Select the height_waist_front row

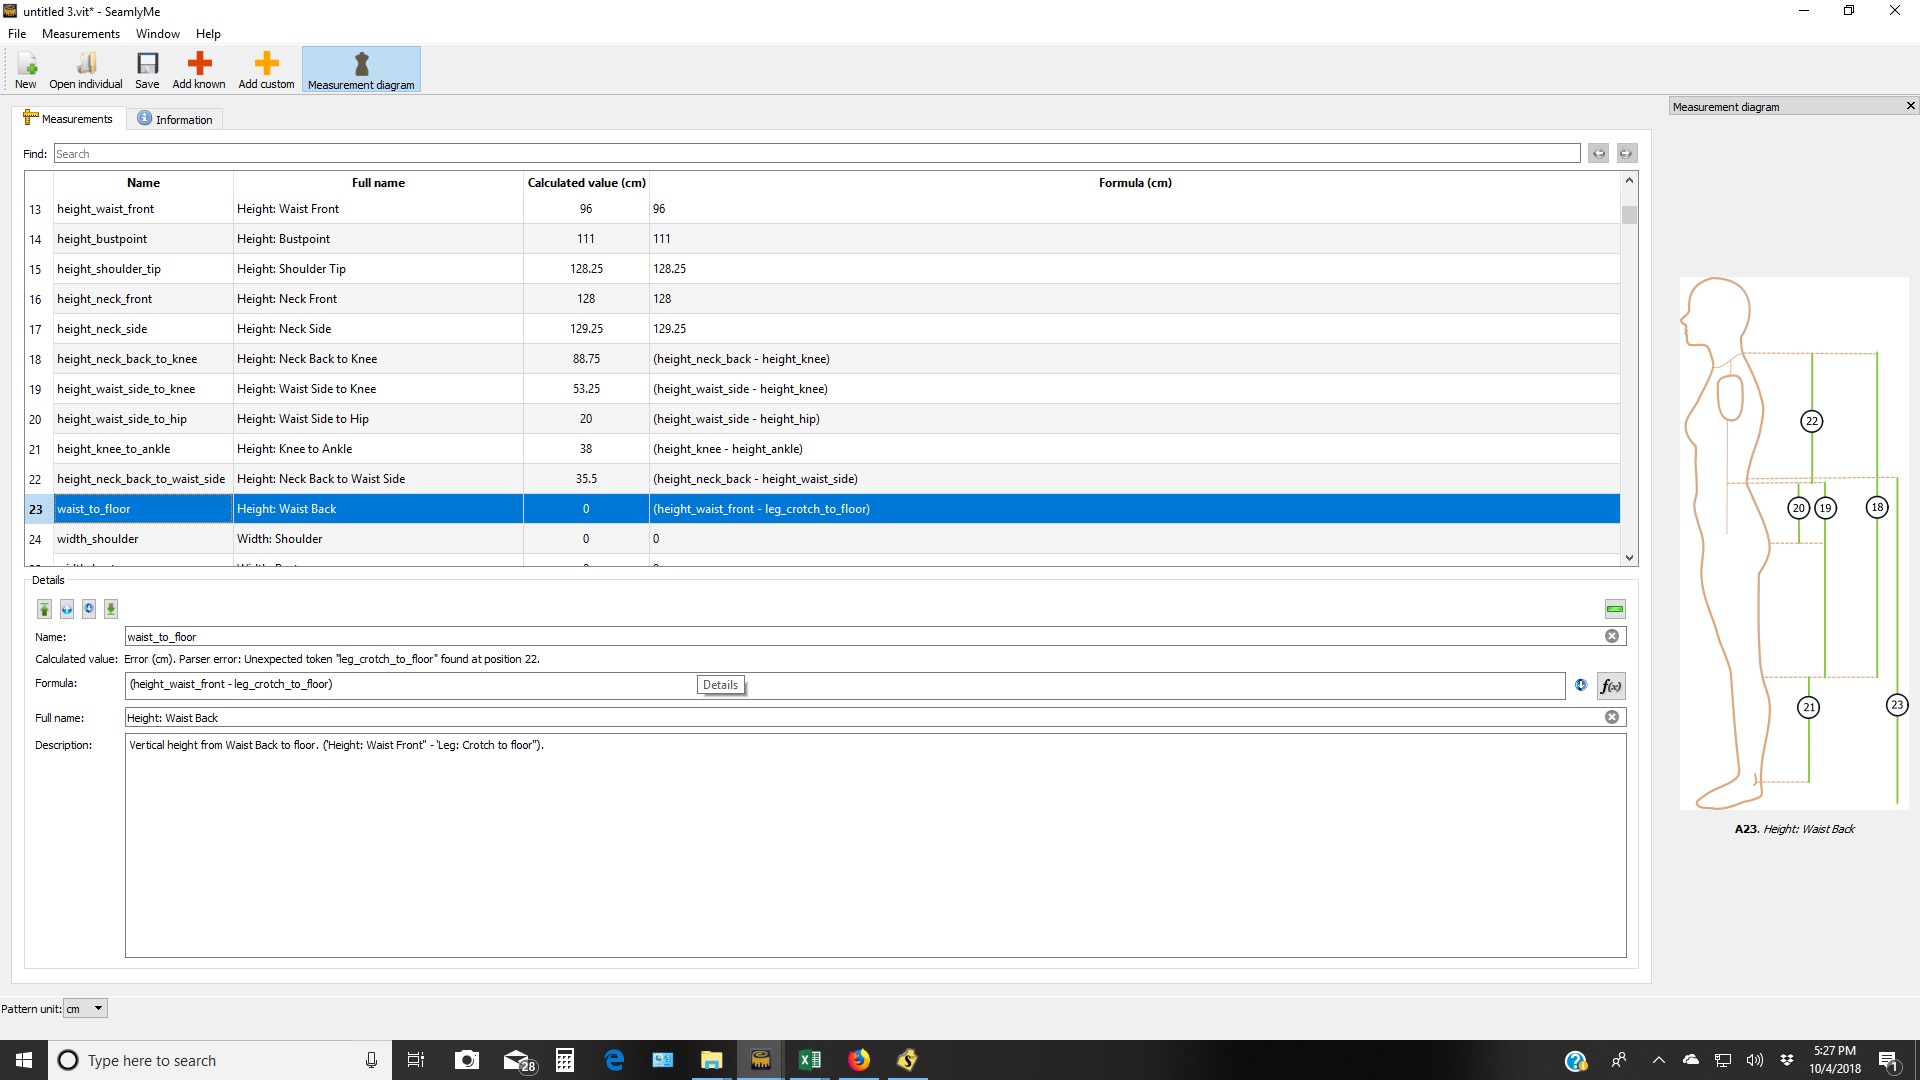[822, 209]
